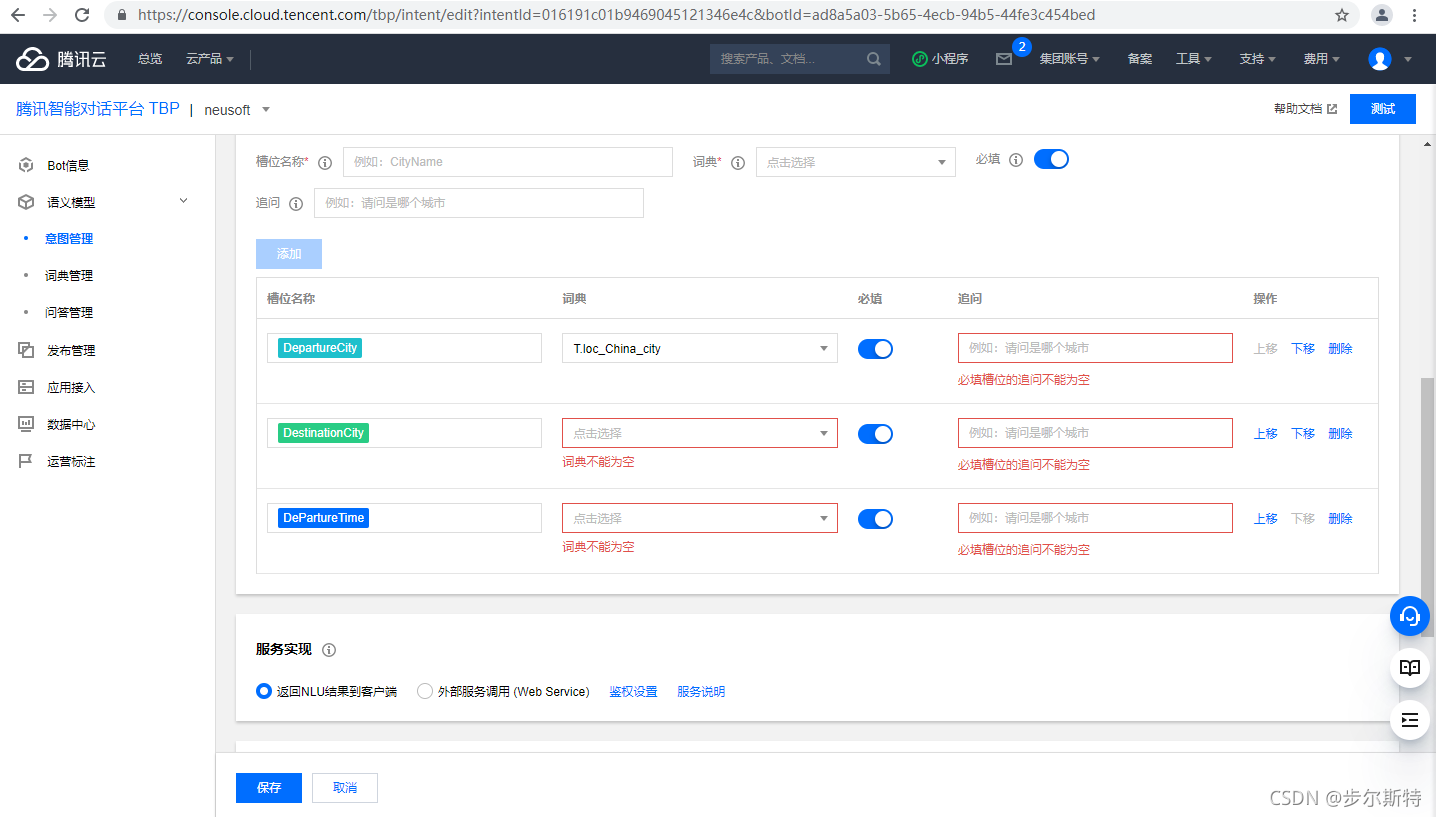Expand the 云产品 menu
Viewport: 1436px width, 817px height.
[x=210, y=59]
